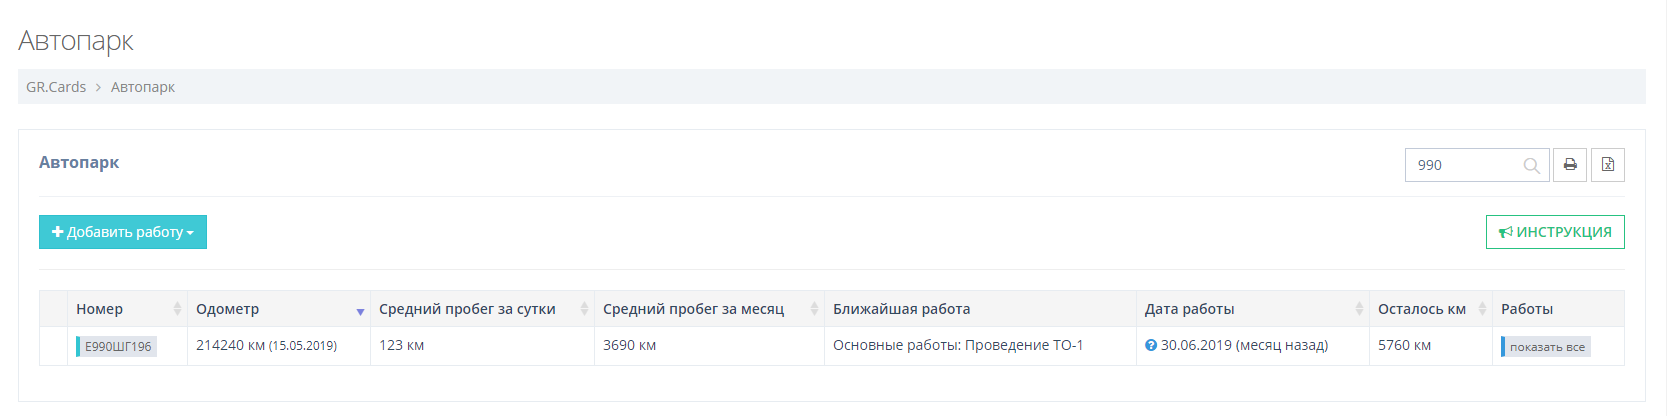Go to GR.Cards in the breadcrumb
Viewport: 1667px width, 416px height.
(56, 87)
